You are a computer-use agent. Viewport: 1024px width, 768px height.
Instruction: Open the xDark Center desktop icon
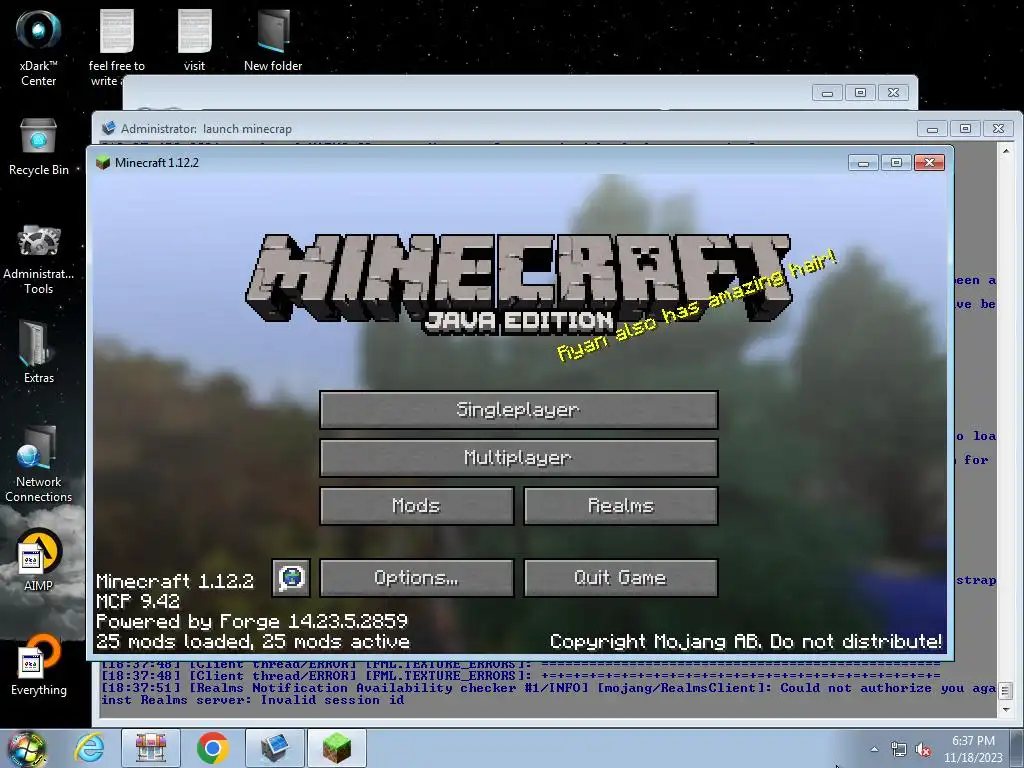pos(39,47)
